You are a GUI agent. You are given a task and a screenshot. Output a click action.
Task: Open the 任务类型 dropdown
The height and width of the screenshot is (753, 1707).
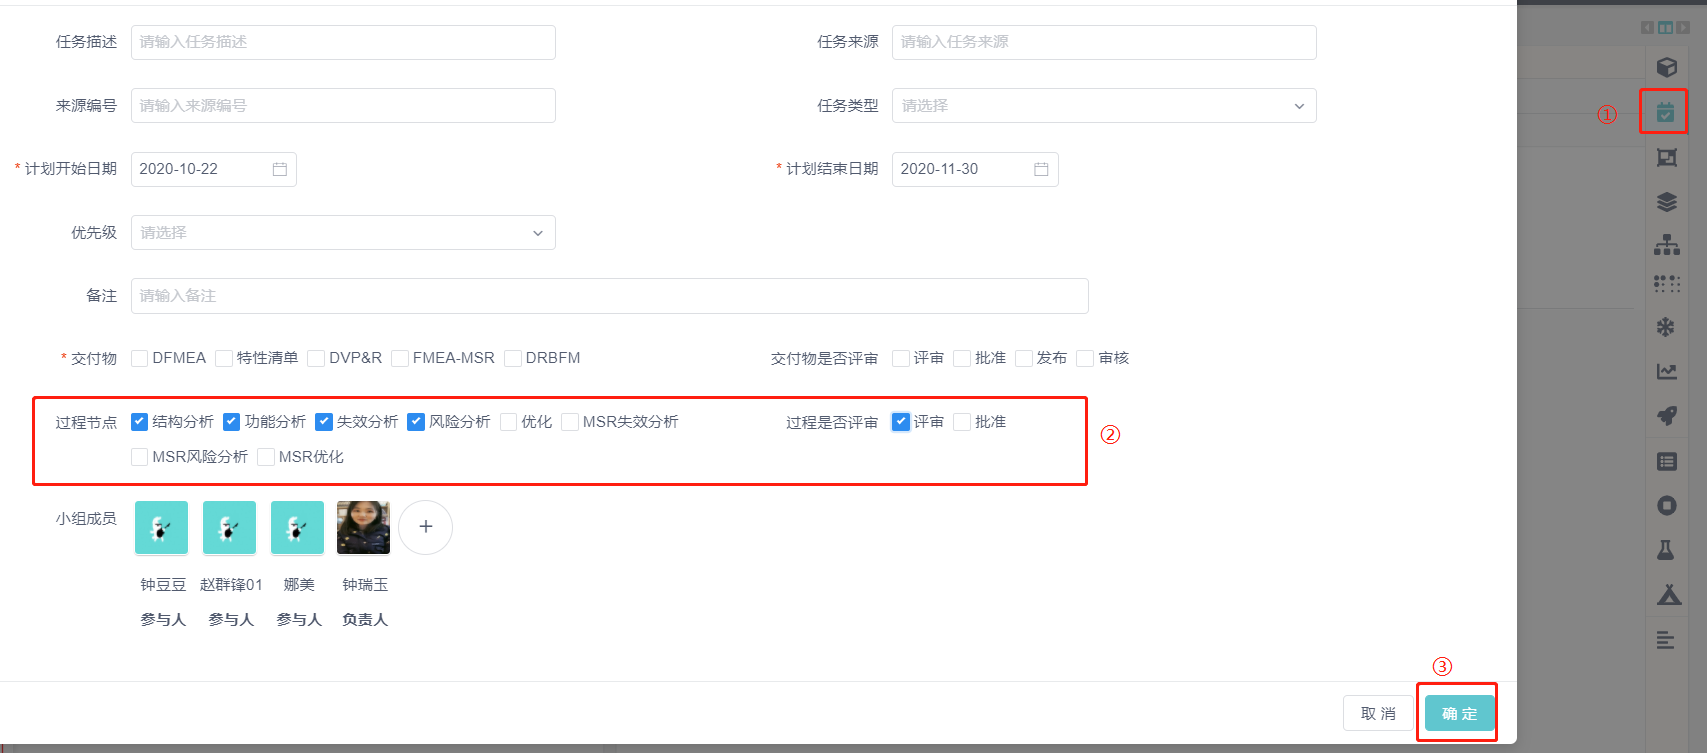coord(1104,106)
